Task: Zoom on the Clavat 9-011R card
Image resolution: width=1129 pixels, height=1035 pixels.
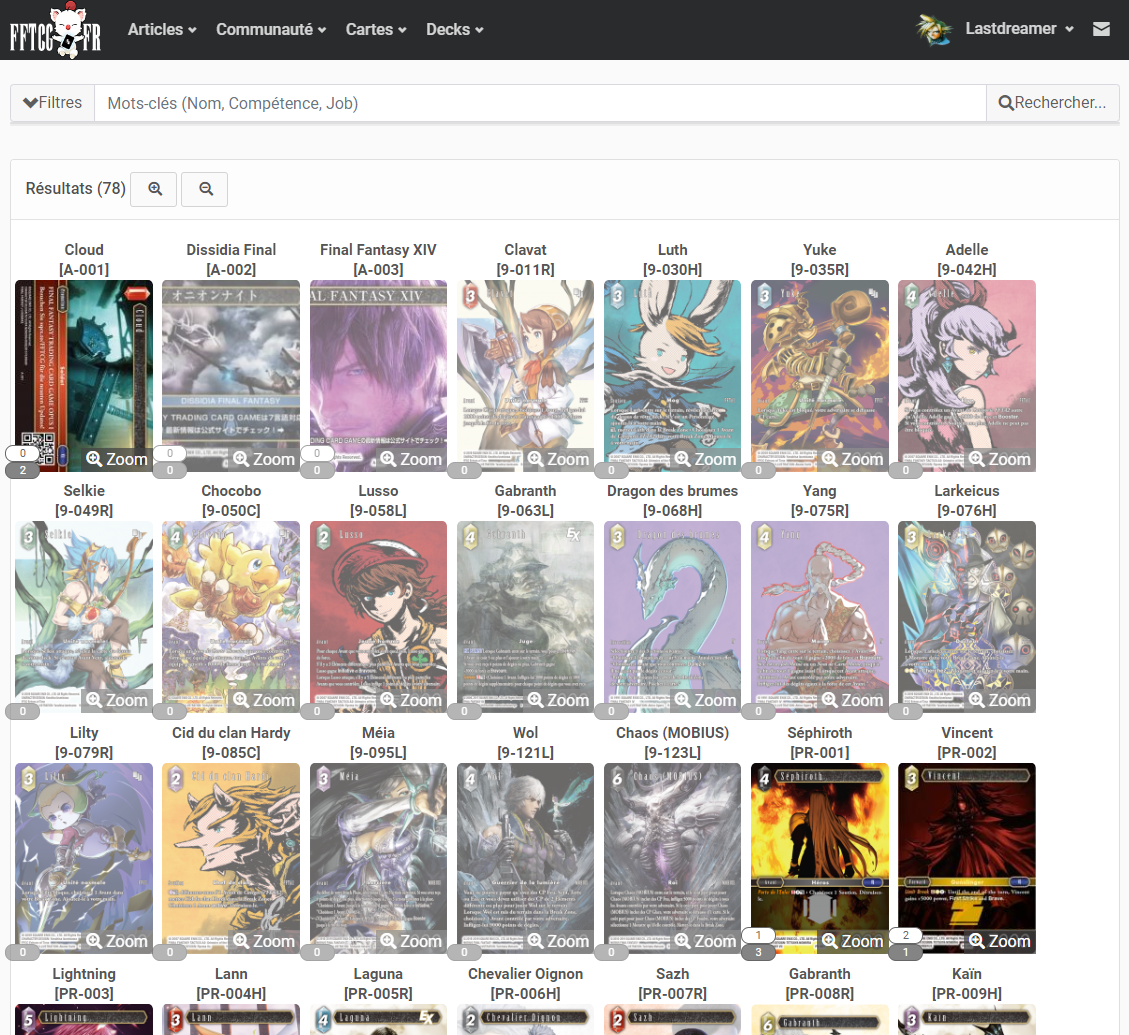Action: click(558, 459)
